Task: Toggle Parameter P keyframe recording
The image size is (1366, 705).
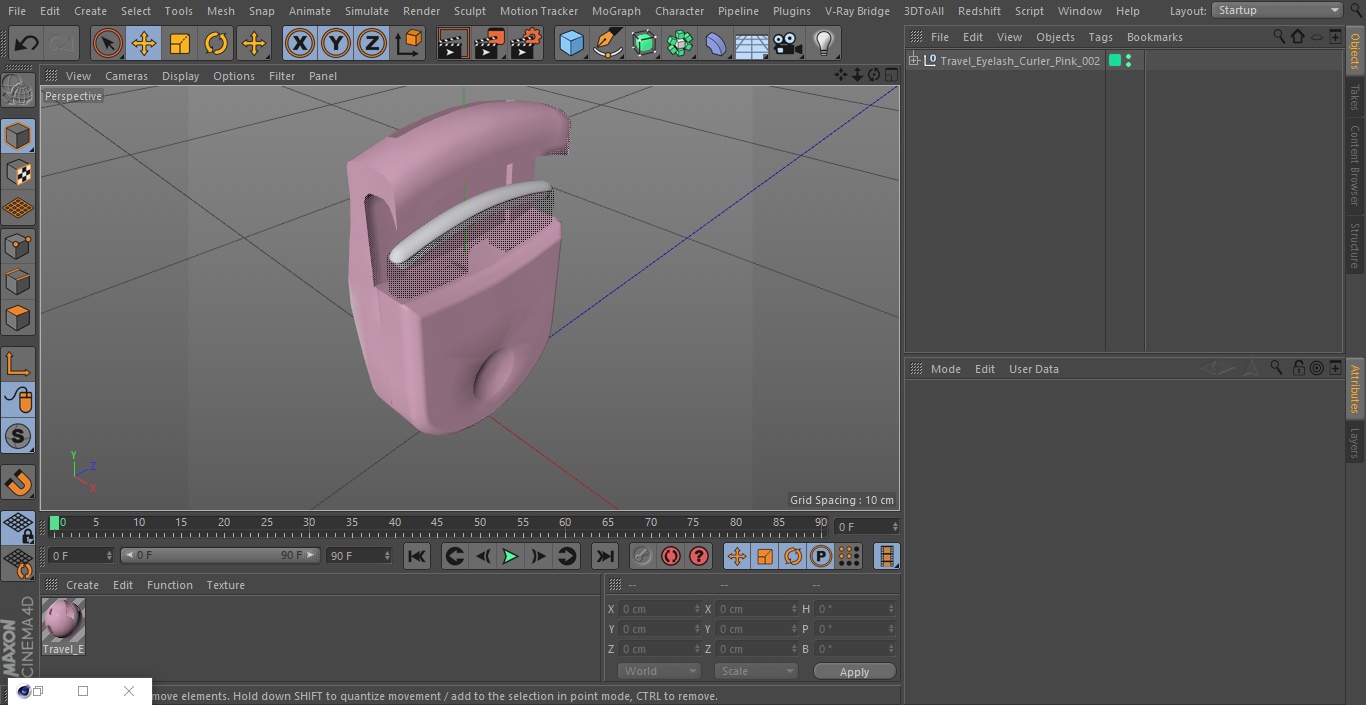Action: pyautogui.click(x=821, y=556)
